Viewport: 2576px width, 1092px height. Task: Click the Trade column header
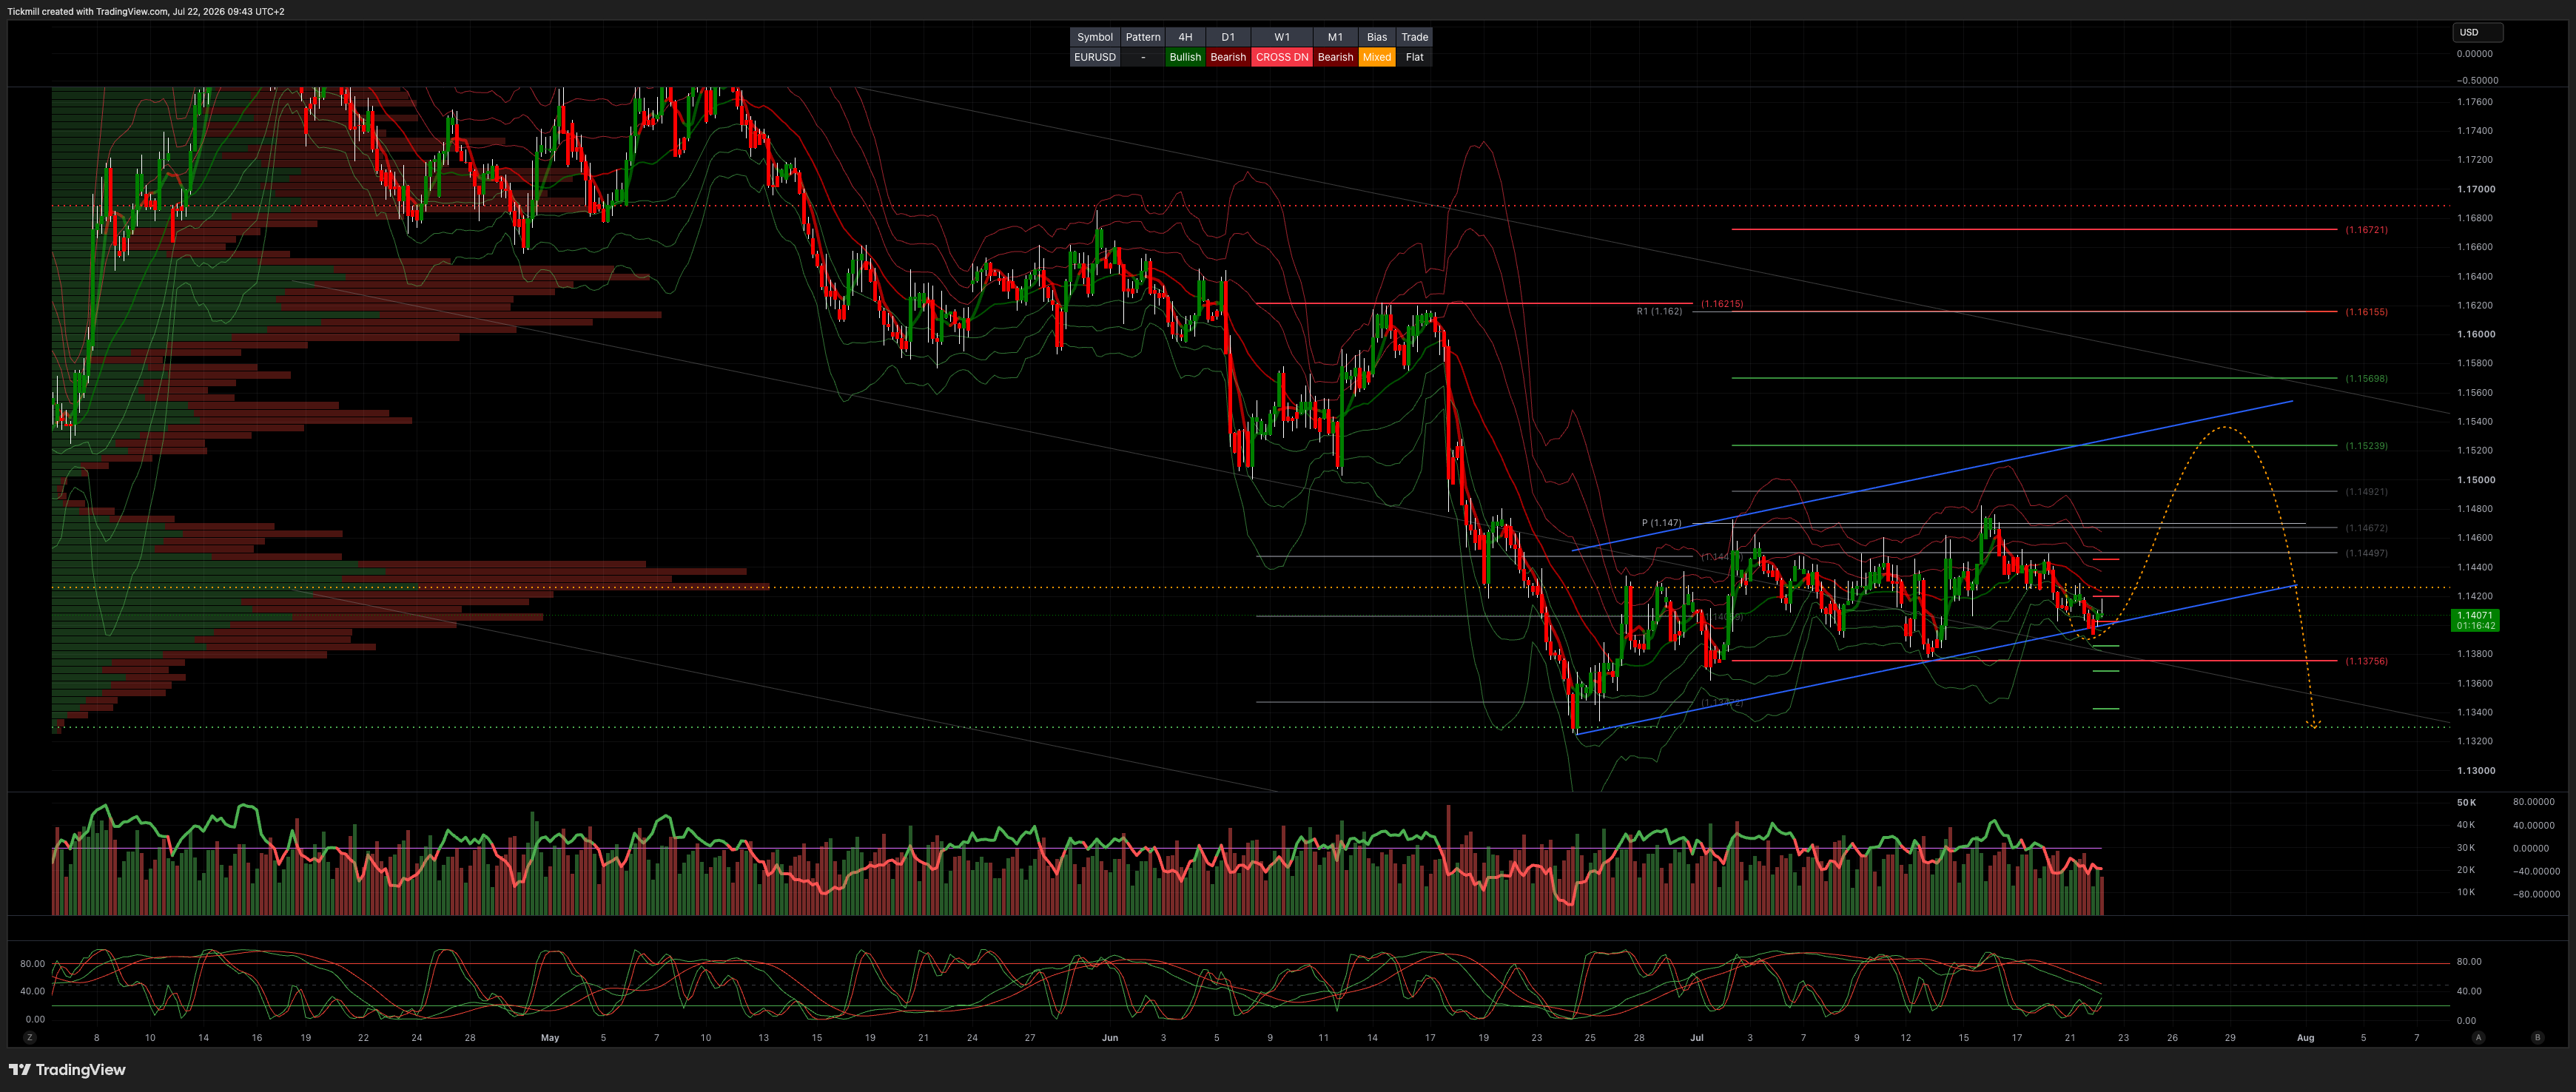coord(1414,37)
